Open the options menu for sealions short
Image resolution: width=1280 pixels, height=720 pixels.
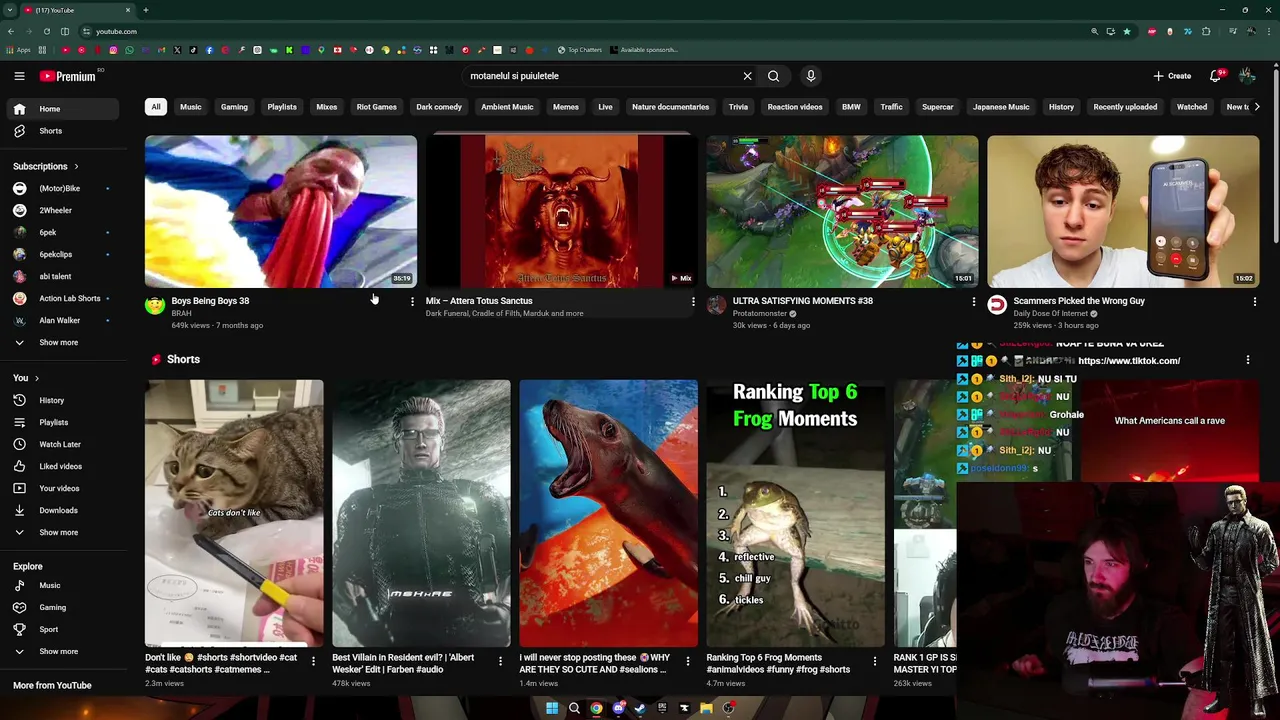pos(687,661)
